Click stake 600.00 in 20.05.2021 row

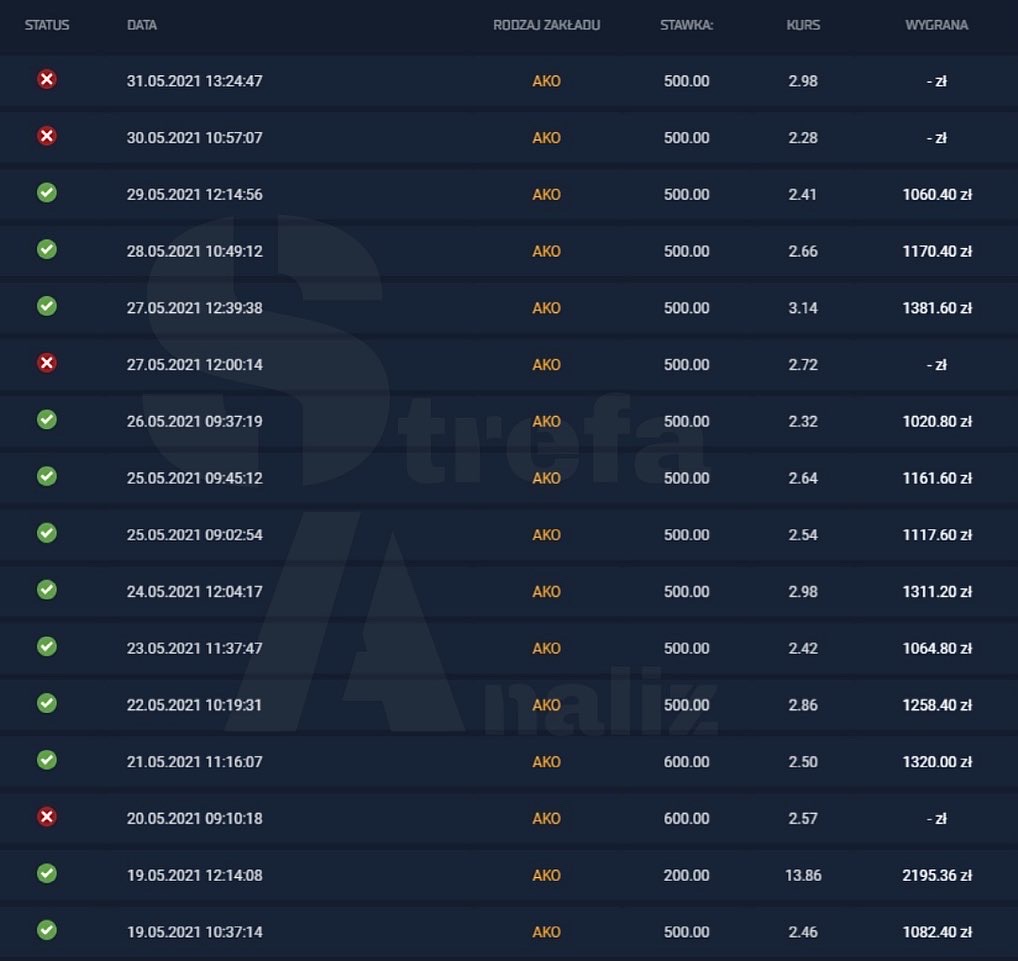(686, 818)
